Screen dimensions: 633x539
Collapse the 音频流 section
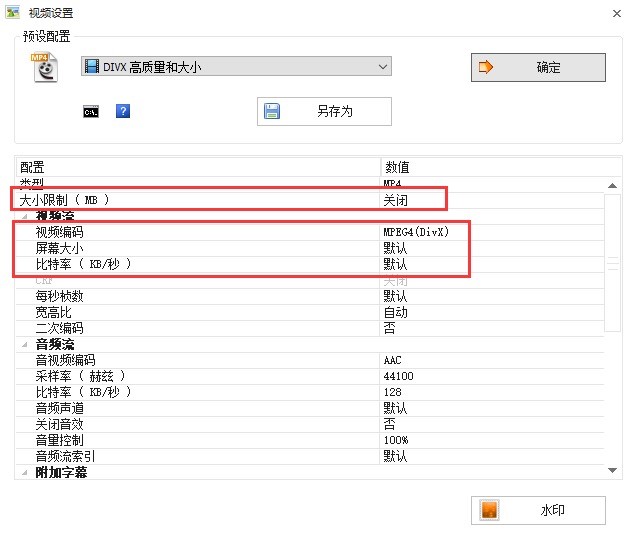25,344
